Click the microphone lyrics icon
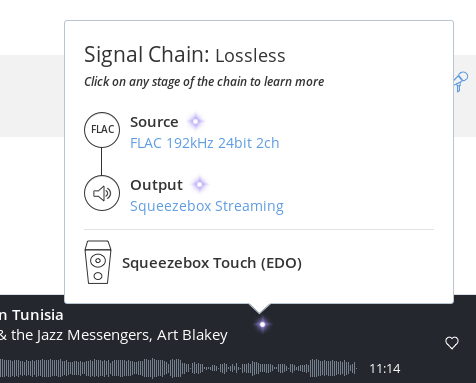The image size is (476, 383). pyautogui.click(x=461, y=82)
